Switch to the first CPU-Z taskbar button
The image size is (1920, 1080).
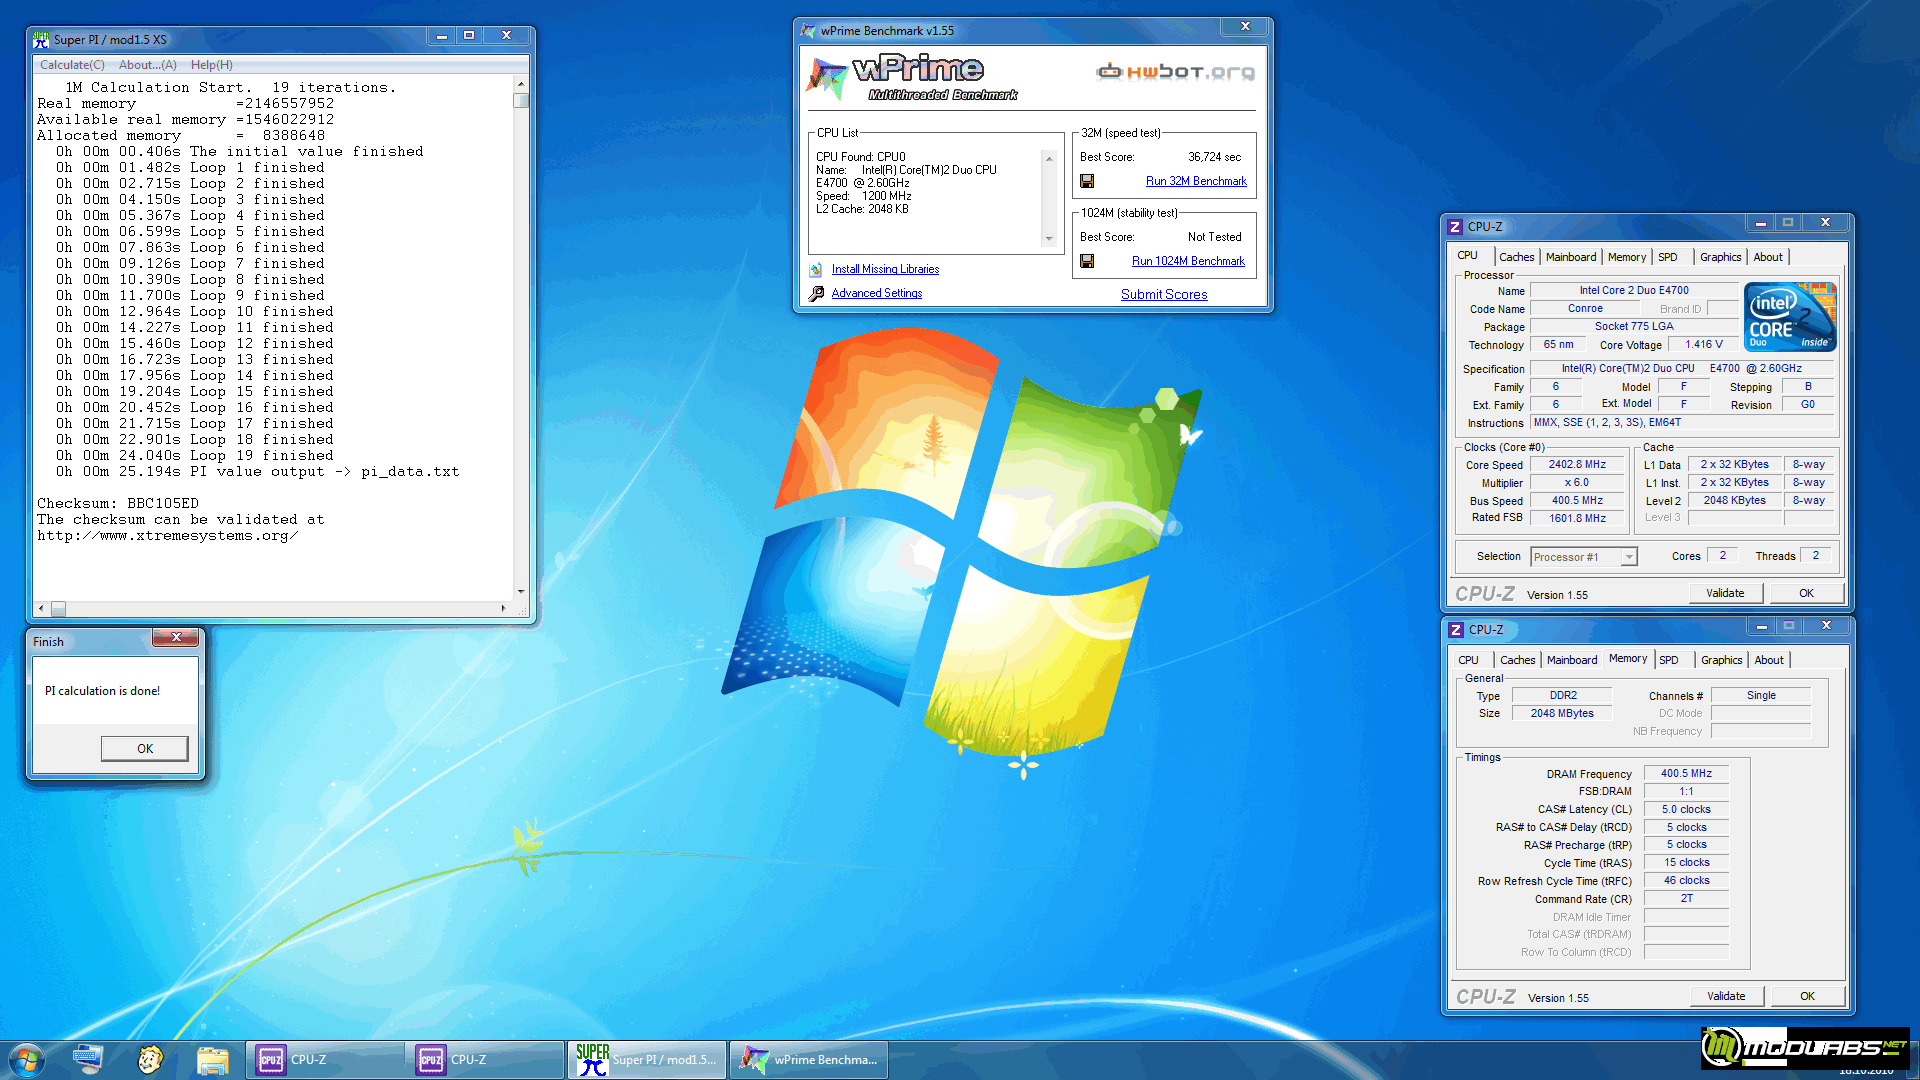325,1060
